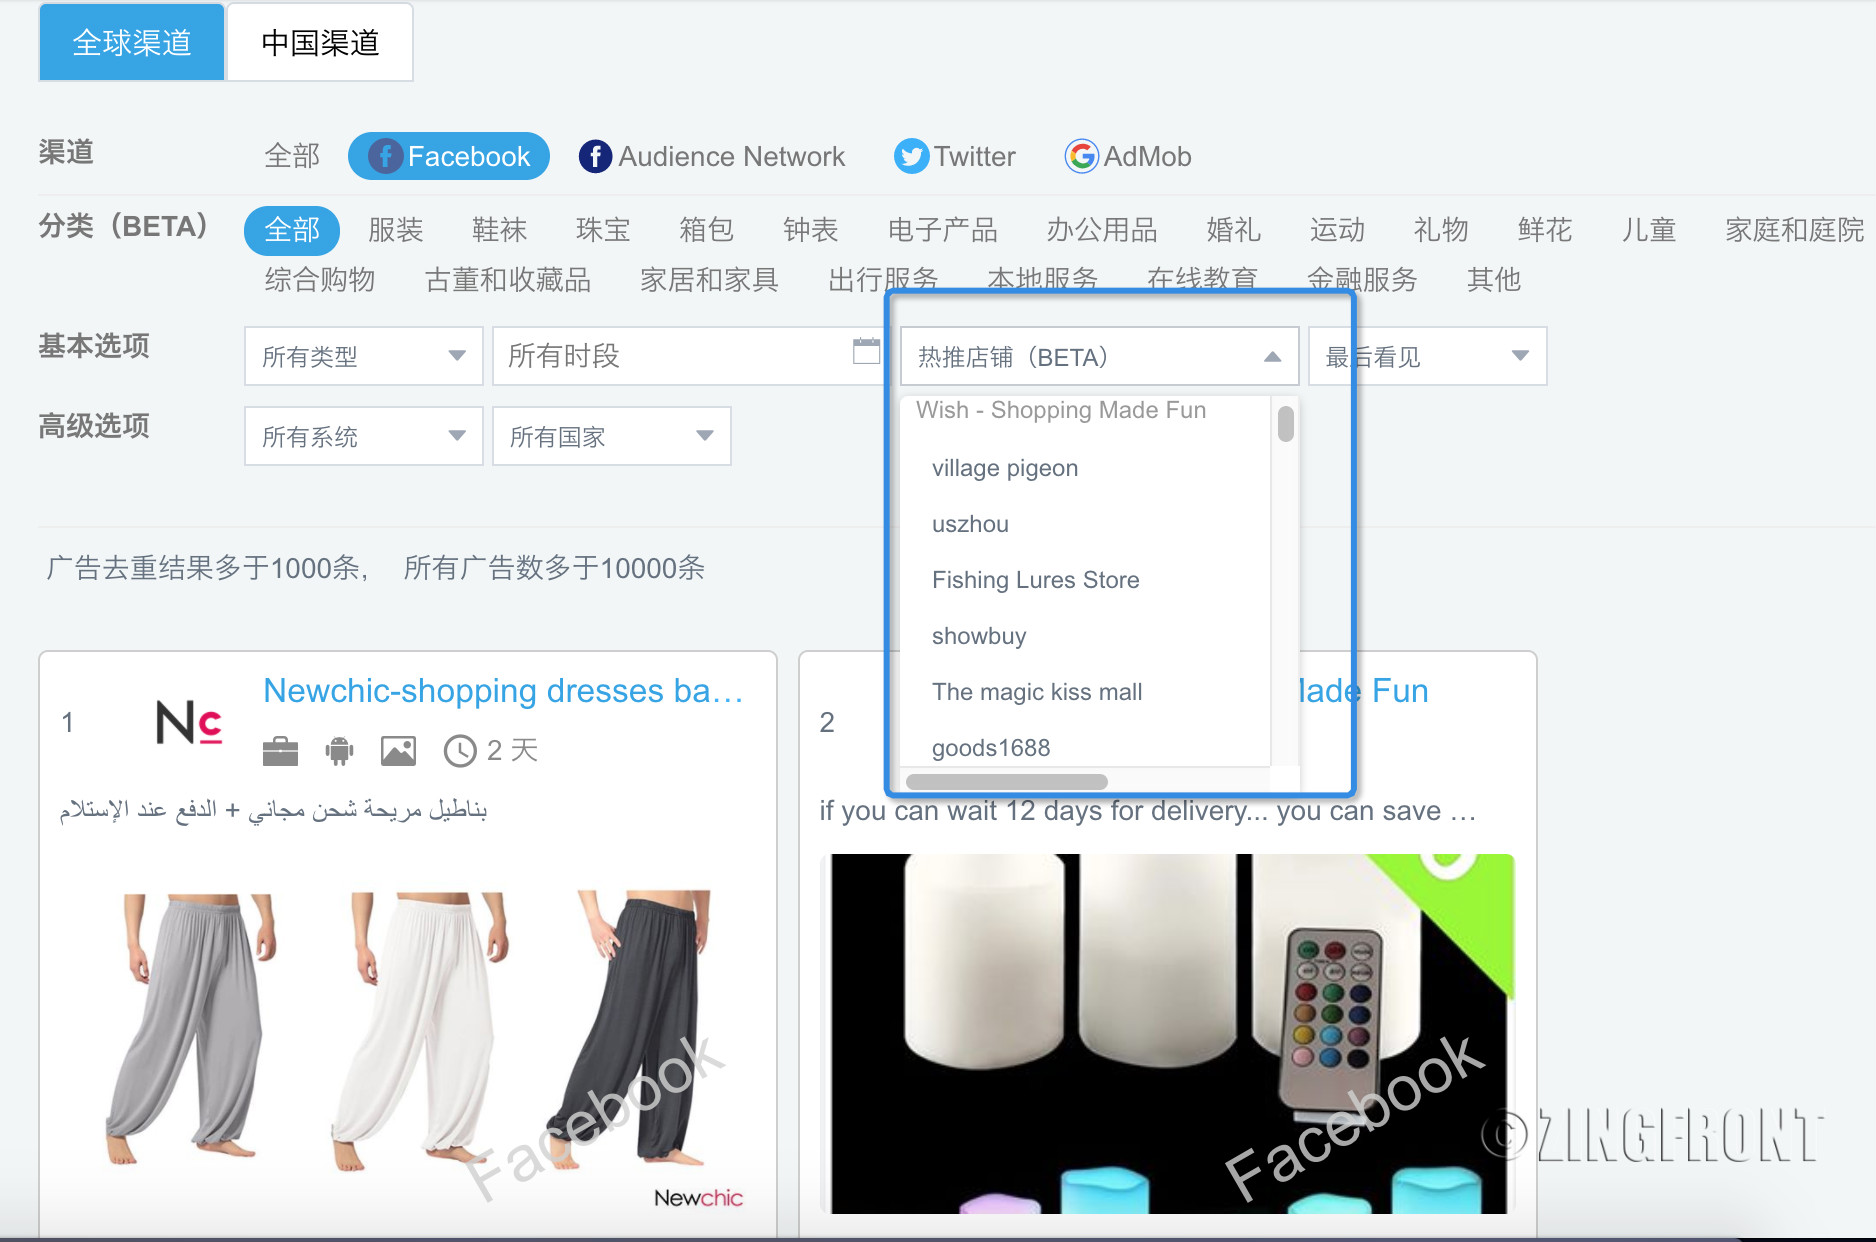Select 全部 channel filter

[x=292, y=156]
